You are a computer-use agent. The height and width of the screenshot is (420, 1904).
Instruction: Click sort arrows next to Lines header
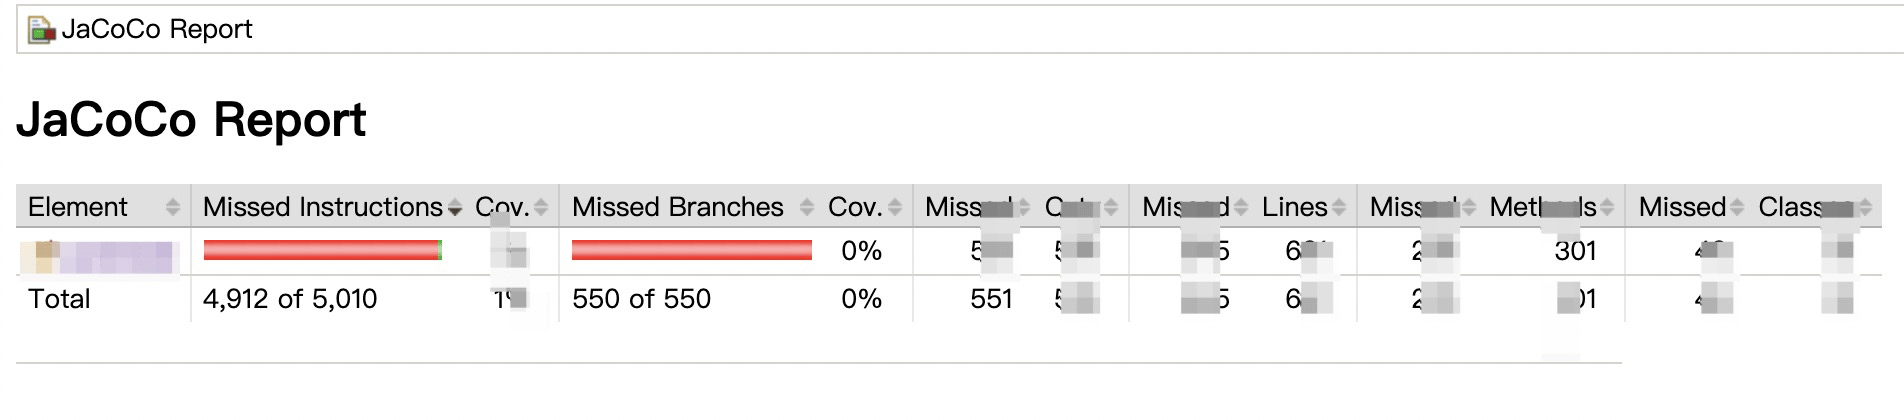point(1338,207)
